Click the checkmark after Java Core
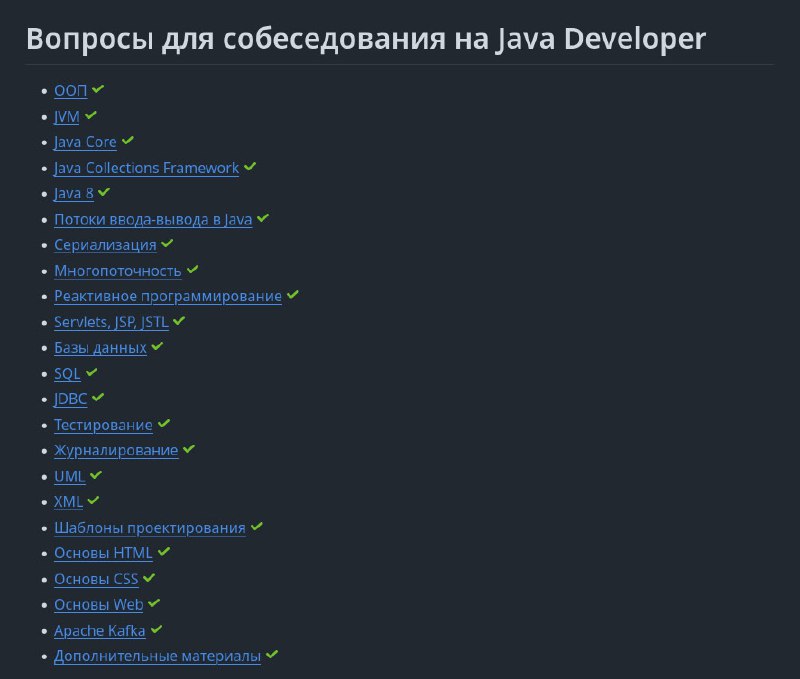Image resolution: width=800 pixels, height=679 pixels. [x=128, y=140]
